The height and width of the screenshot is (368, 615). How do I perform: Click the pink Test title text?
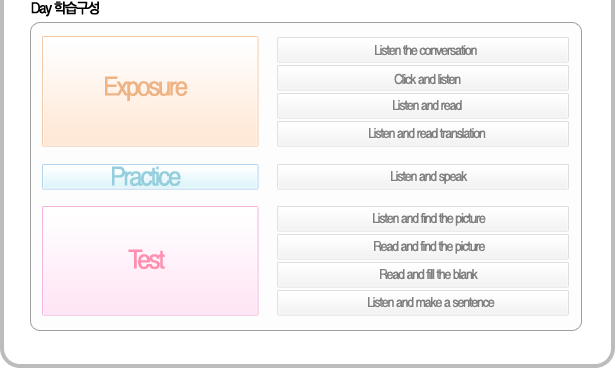[x=147, y=259]
